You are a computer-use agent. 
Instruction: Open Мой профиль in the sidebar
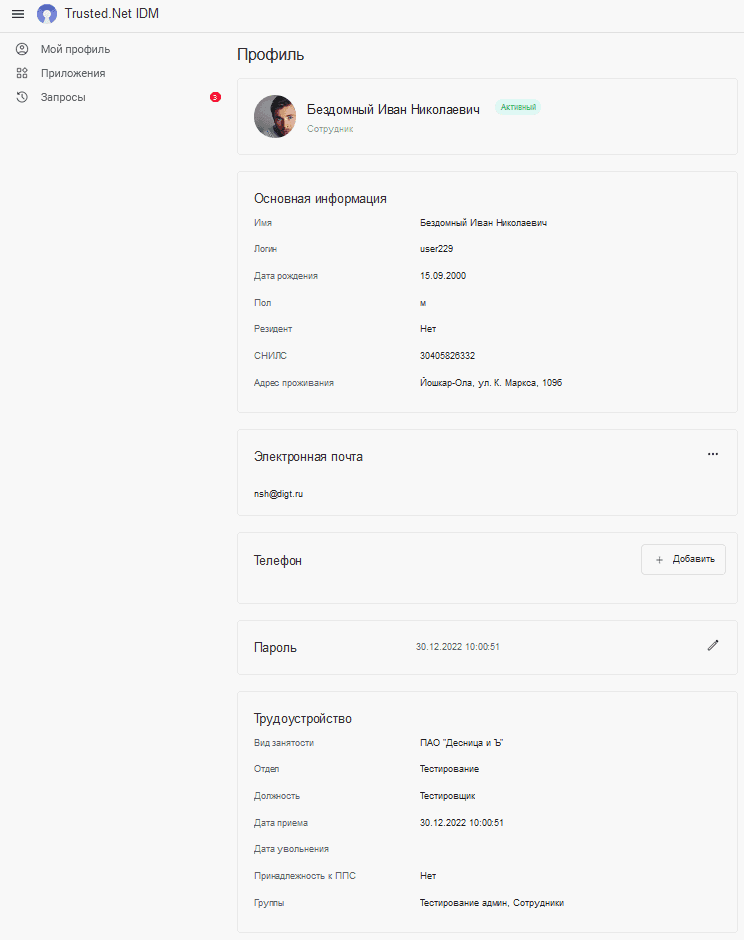coord(76,49)
